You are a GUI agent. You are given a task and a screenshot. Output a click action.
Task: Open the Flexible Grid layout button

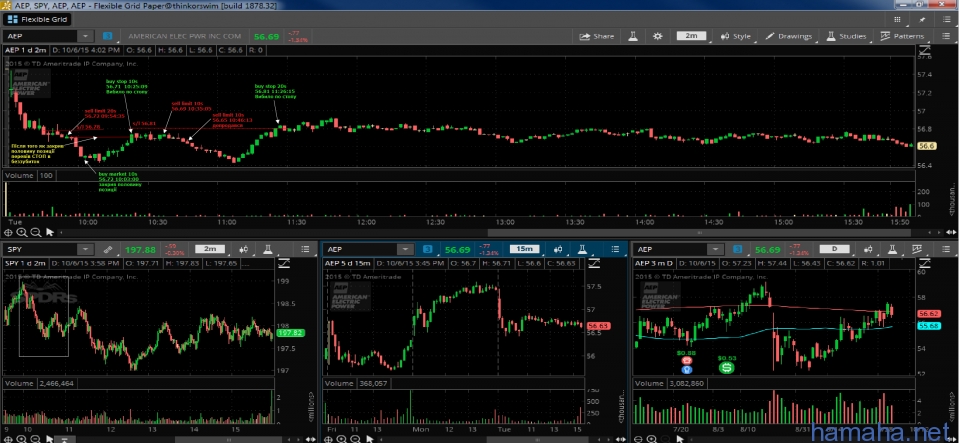38,20
